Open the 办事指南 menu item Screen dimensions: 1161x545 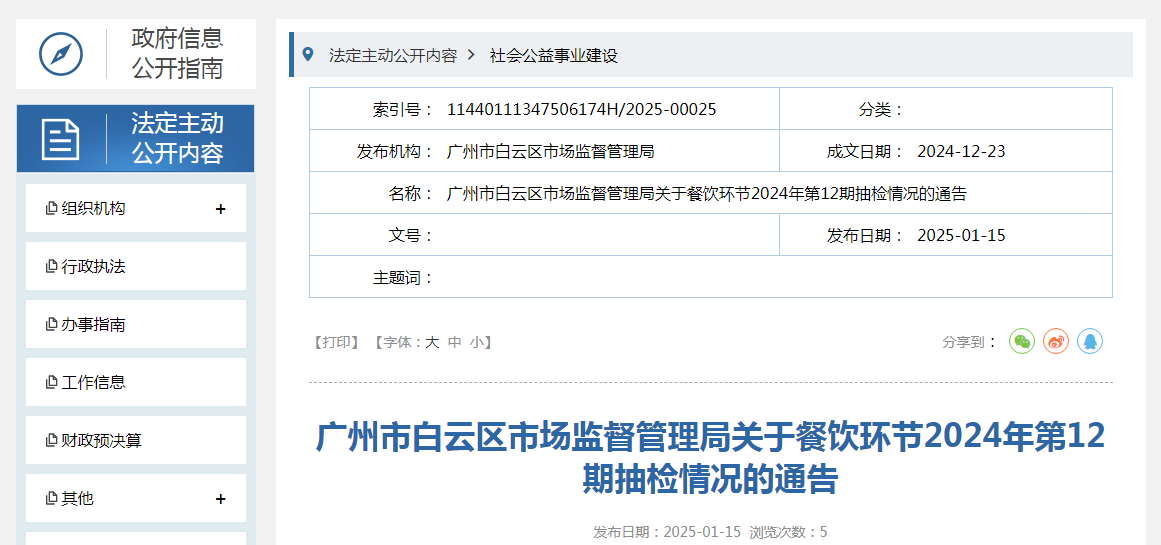point(135,324)
